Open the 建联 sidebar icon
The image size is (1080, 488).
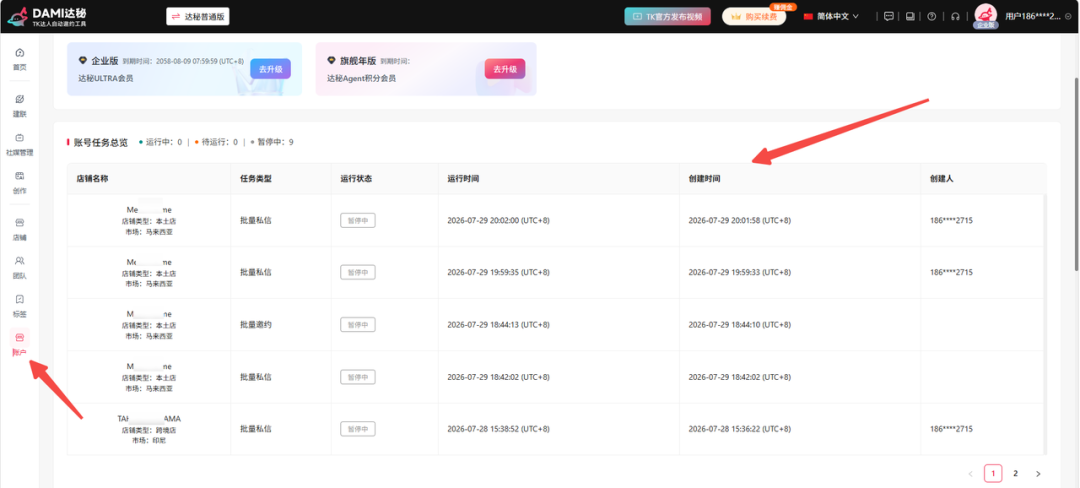19,105
